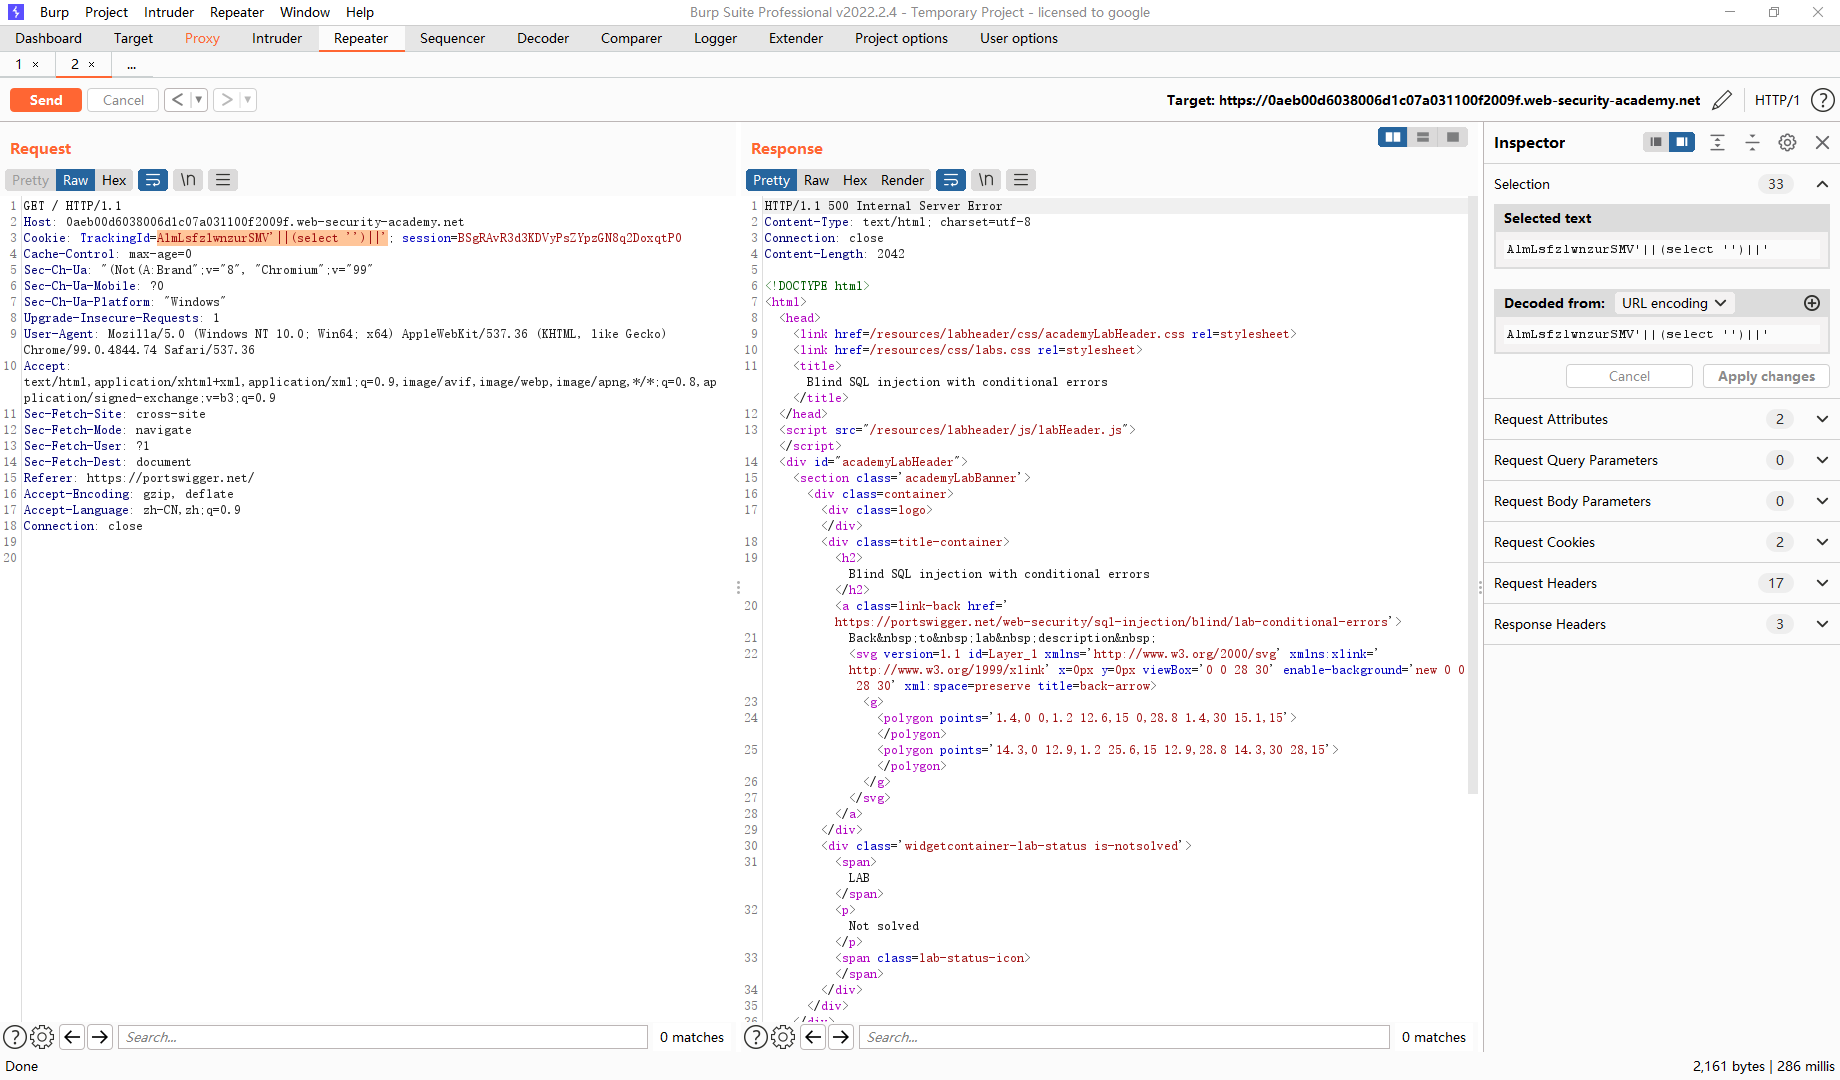Viewport: 1840px width, 1080px height.
Task: Expand Request Cookies section
Action: coord(1822,542)
